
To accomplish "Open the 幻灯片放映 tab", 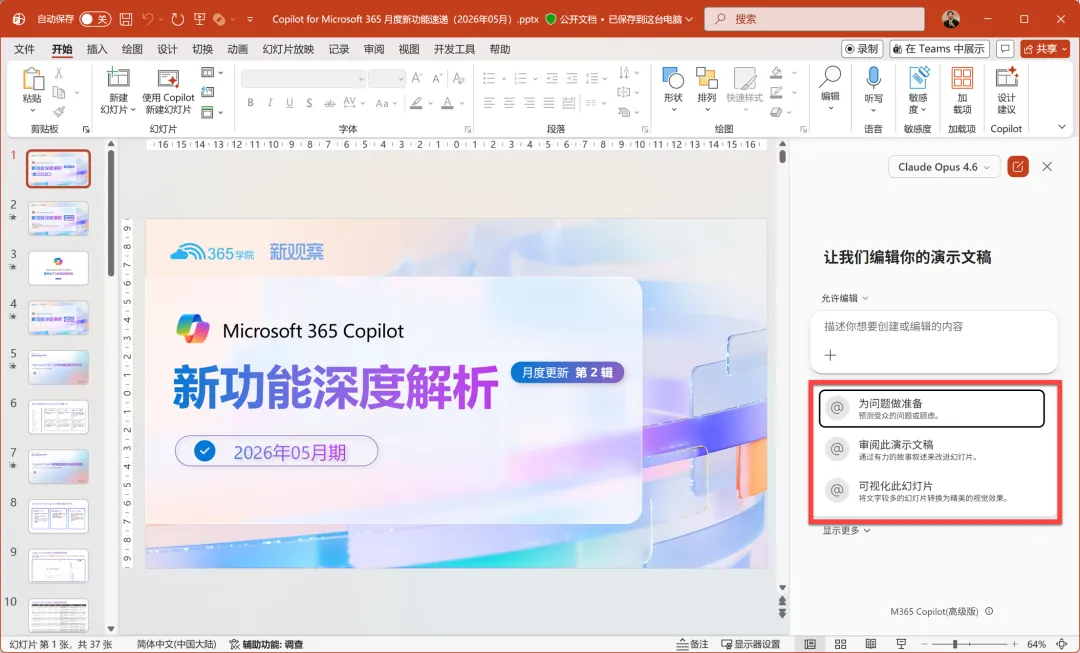I will click(x=288, y=49).
